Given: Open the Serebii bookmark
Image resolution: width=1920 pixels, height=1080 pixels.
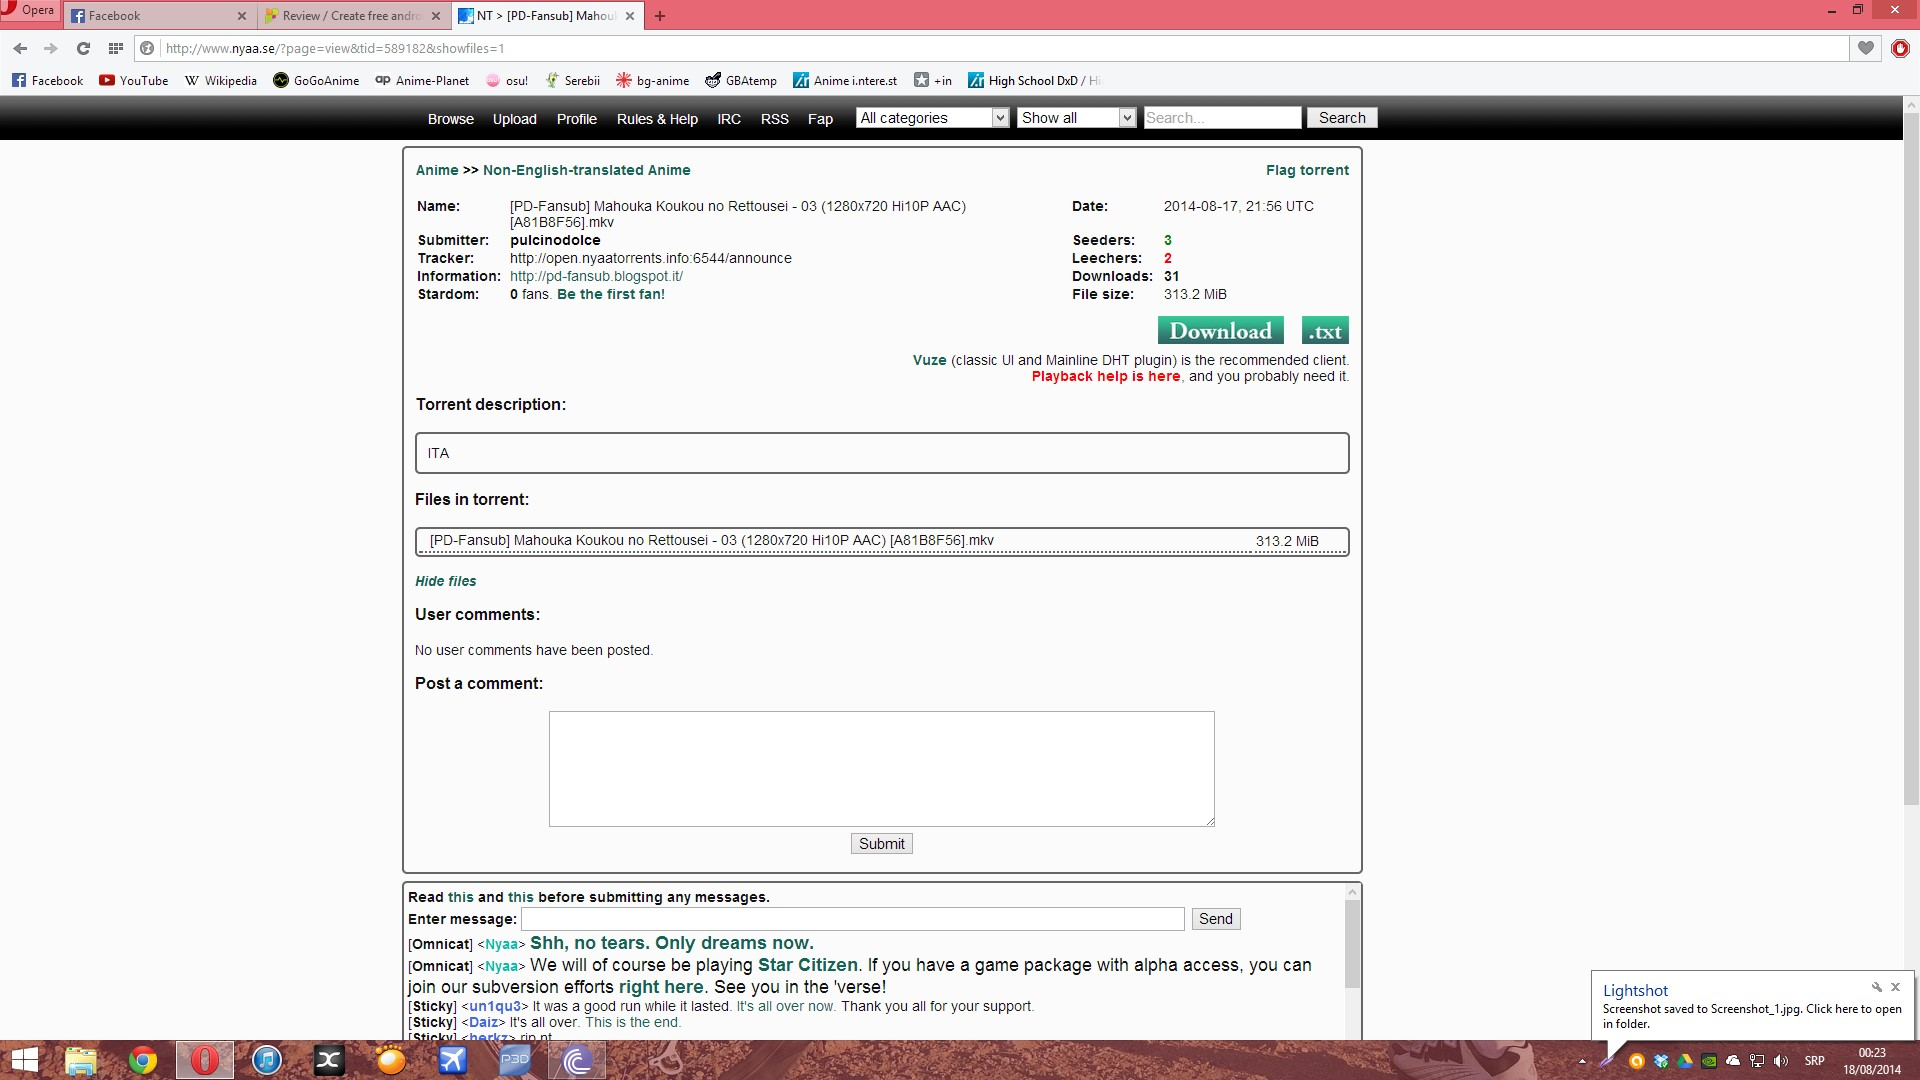Looking at the screenshot, I should coord(572,81).
